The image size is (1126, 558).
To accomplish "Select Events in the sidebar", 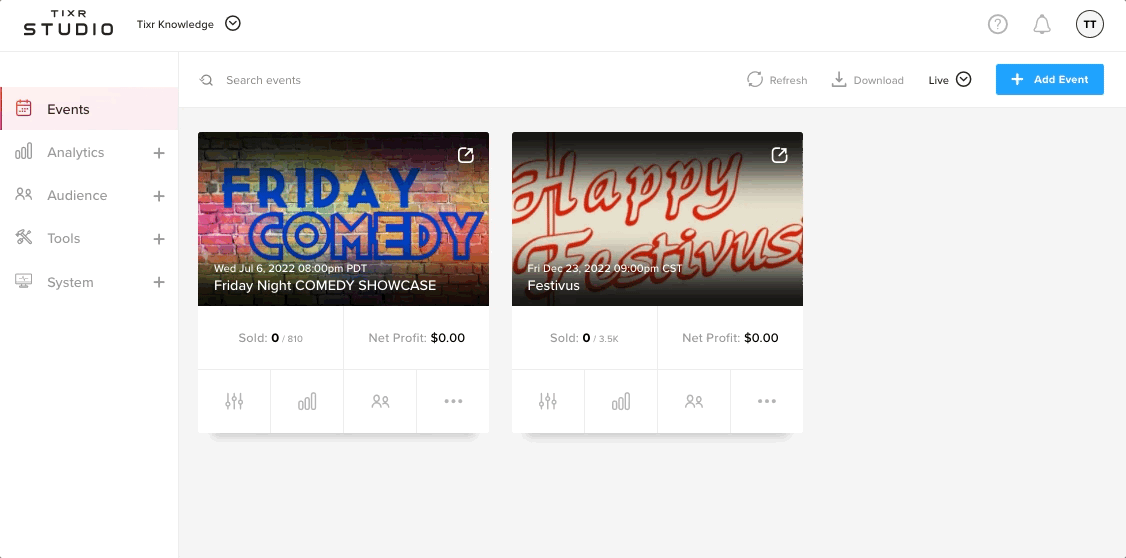I will point(89,109).
